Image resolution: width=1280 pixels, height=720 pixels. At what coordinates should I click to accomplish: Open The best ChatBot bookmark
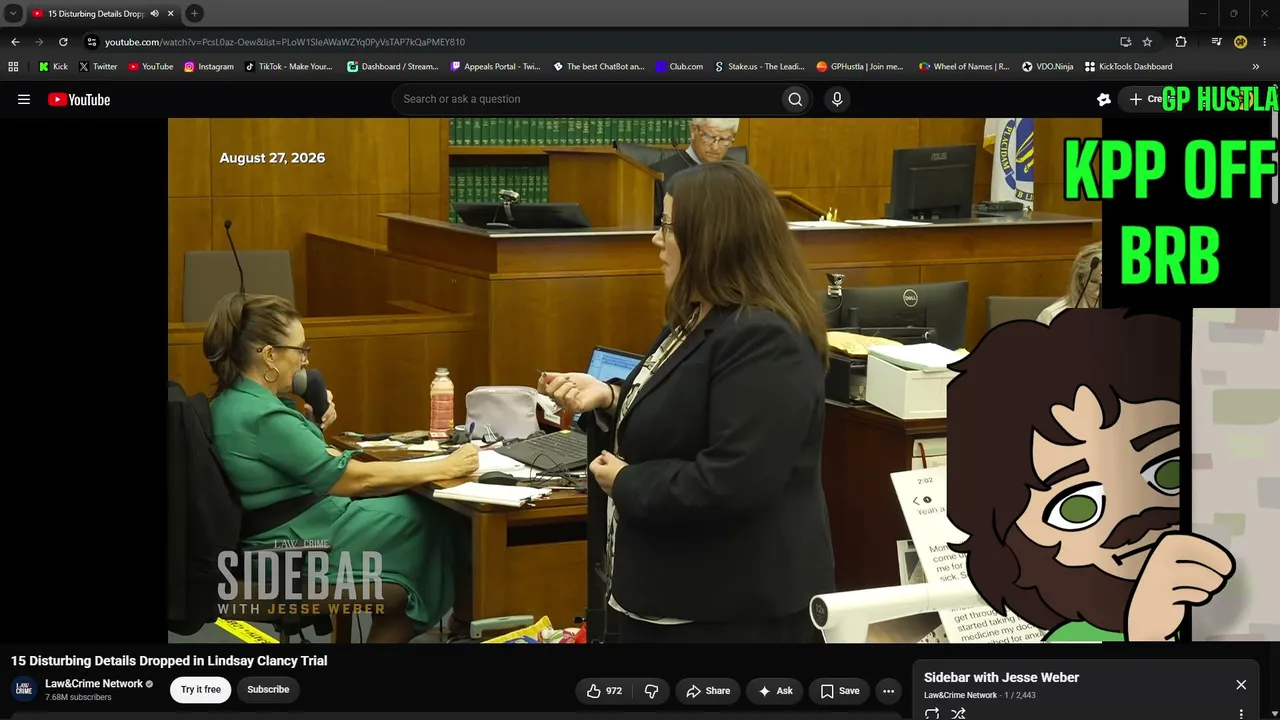[599, 67]
